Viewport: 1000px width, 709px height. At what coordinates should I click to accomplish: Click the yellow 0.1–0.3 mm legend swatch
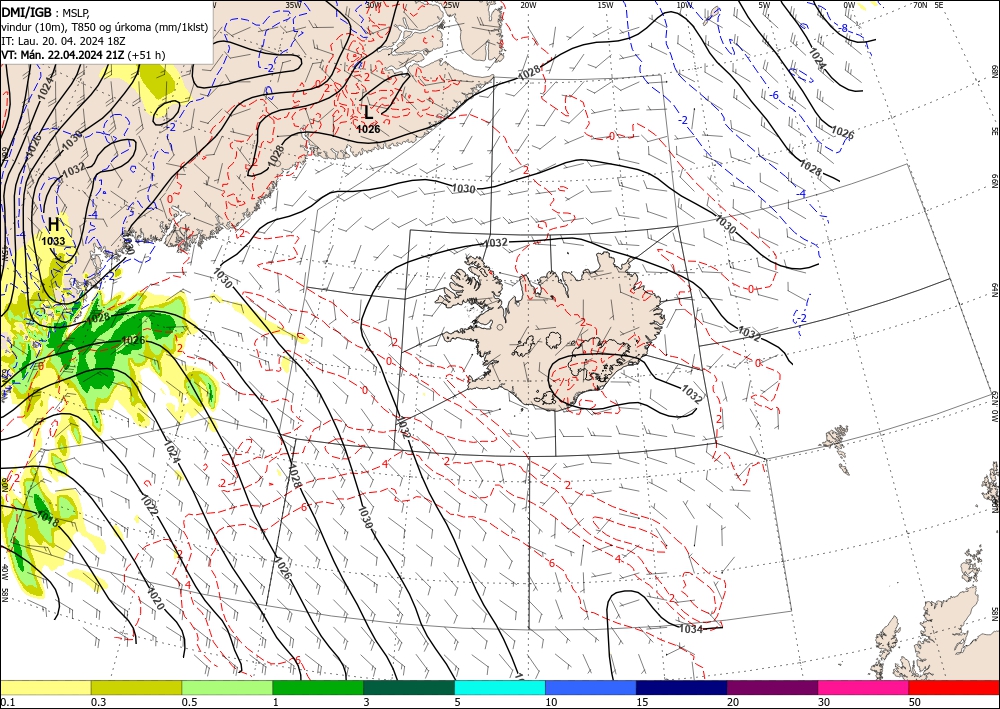coord(45,687)
